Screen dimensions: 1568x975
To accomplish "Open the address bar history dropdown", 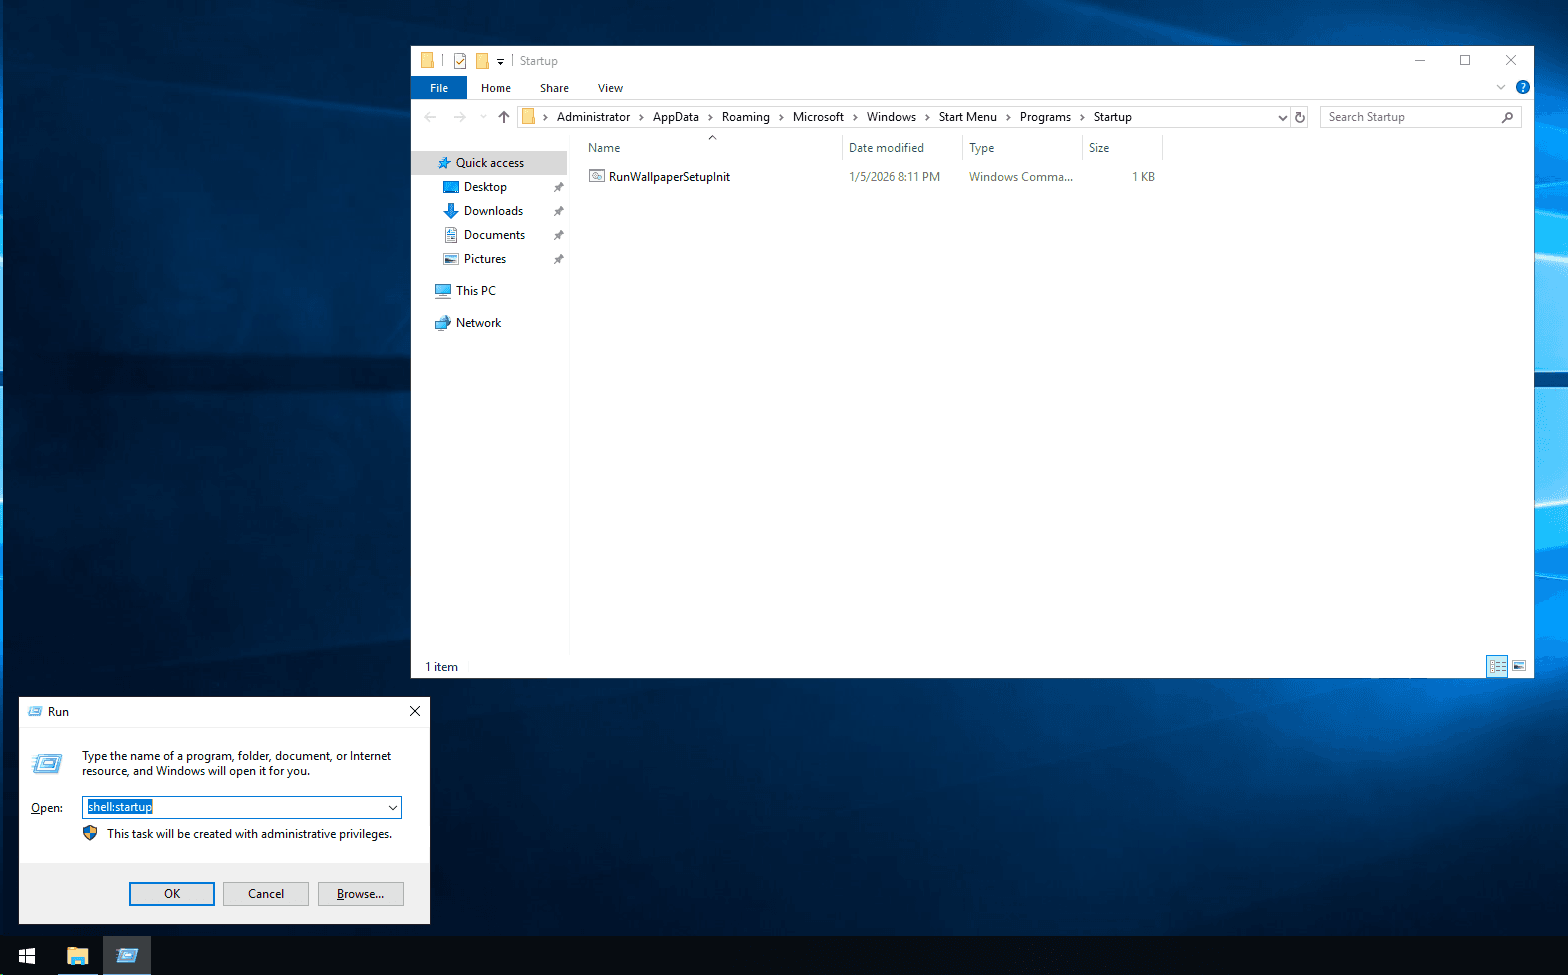I will (1282, 117).
